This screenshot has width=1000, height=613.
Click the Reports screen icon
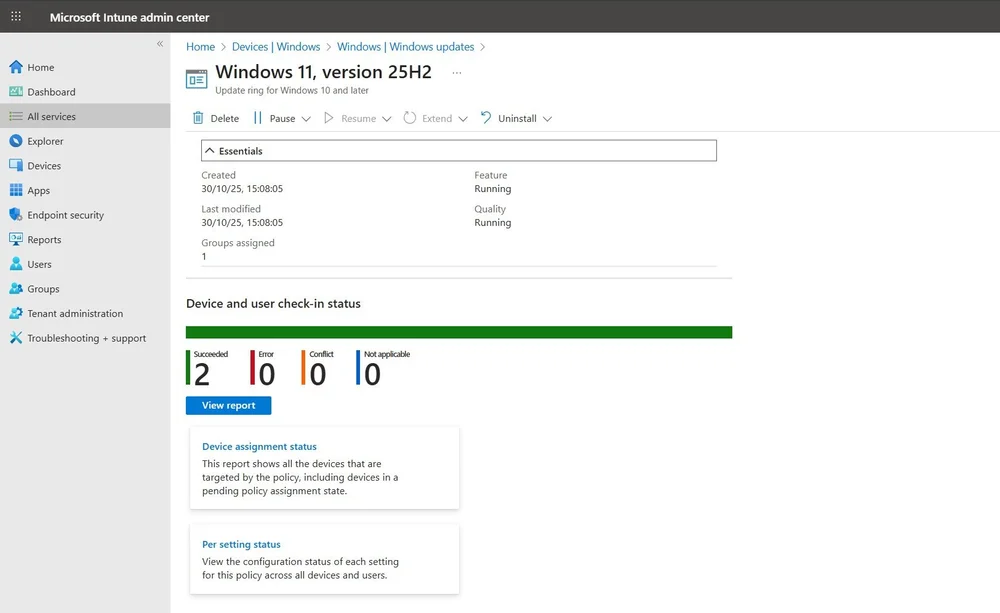coord(16,239)
